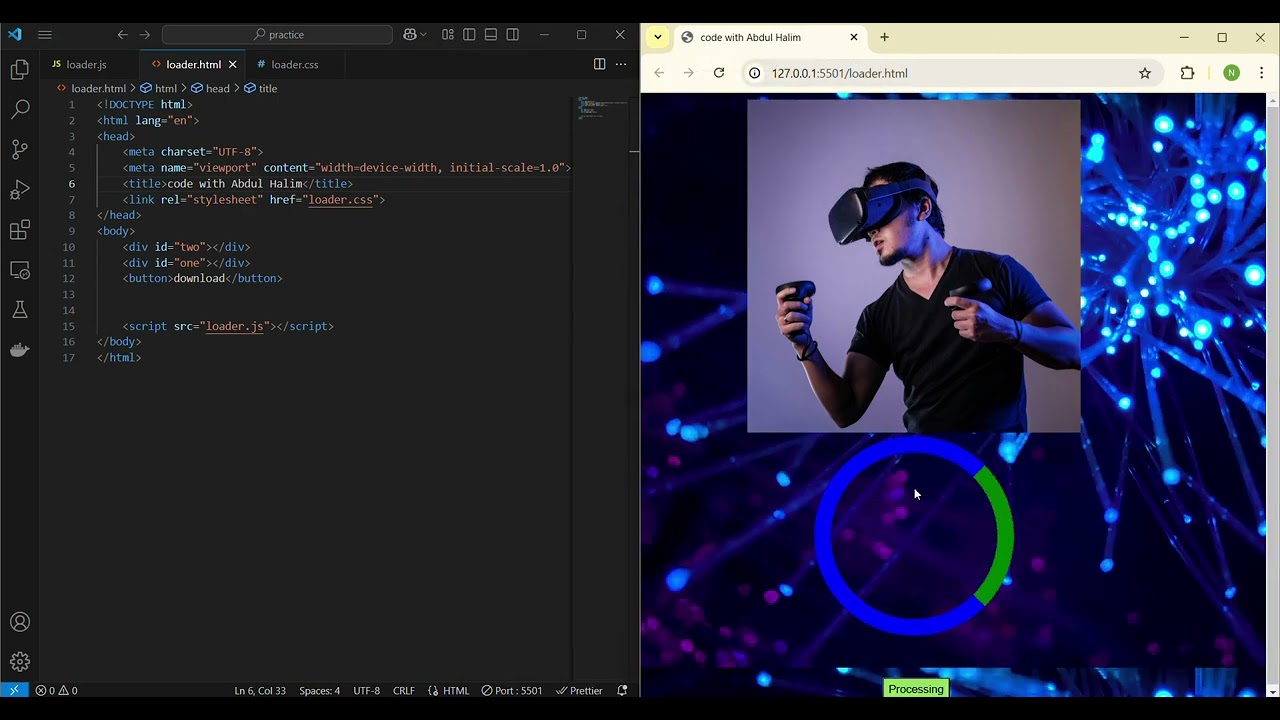Toggle the secondary side bar
The image size is (1280, 720).
pos(513,34)
